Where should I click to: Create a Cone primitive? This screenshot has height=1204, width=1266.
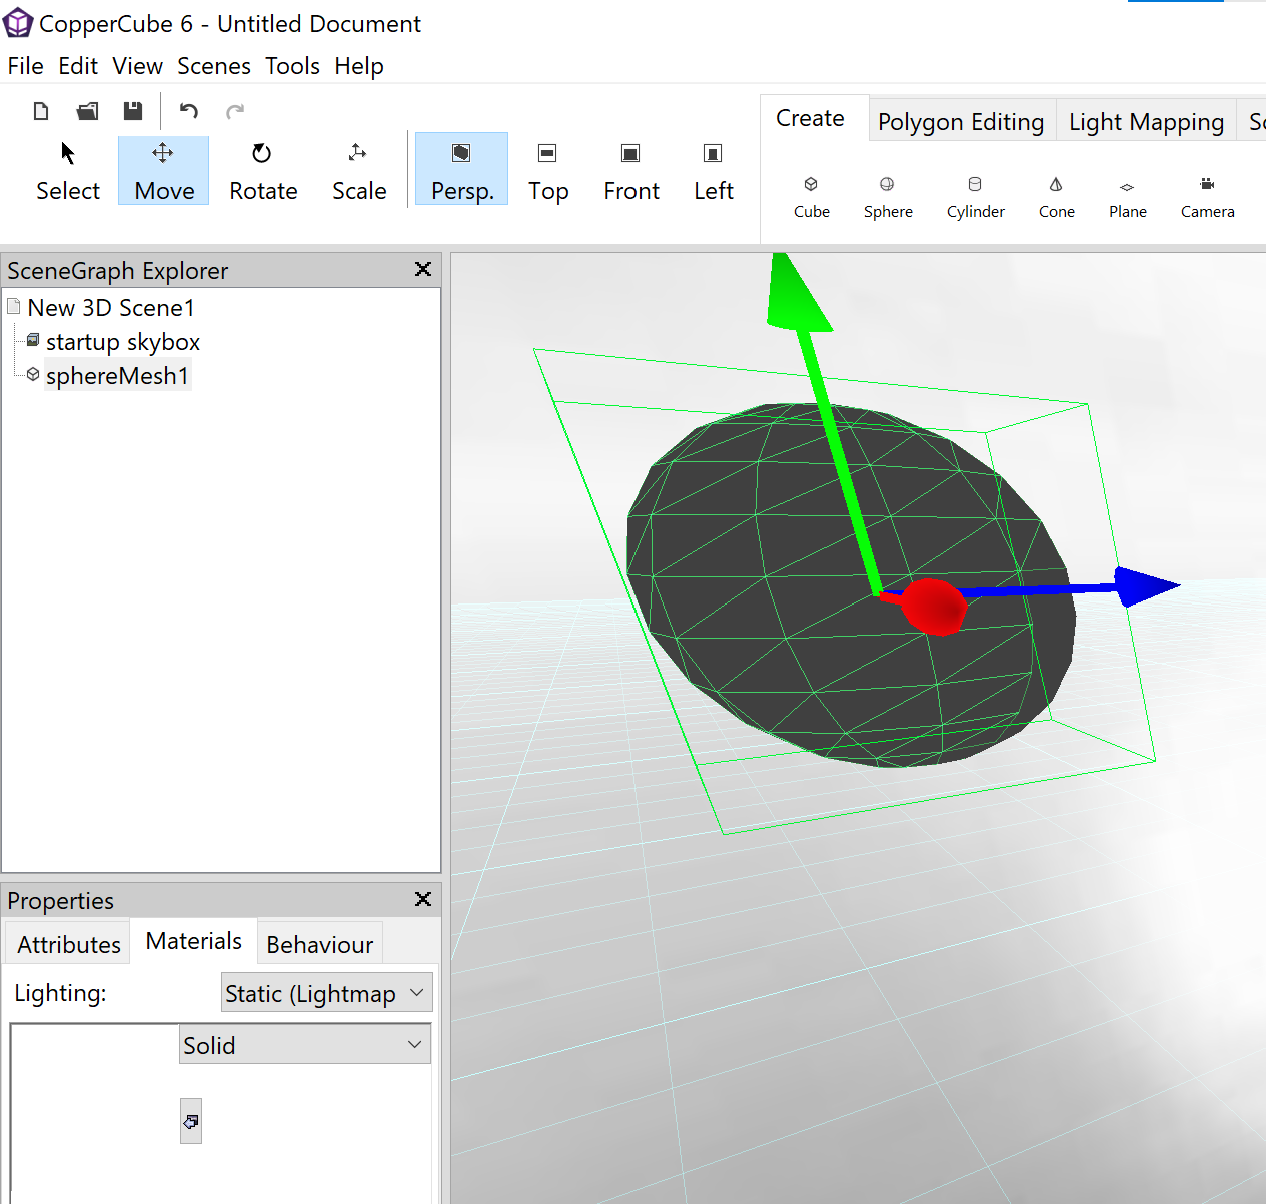point(1056,196)
